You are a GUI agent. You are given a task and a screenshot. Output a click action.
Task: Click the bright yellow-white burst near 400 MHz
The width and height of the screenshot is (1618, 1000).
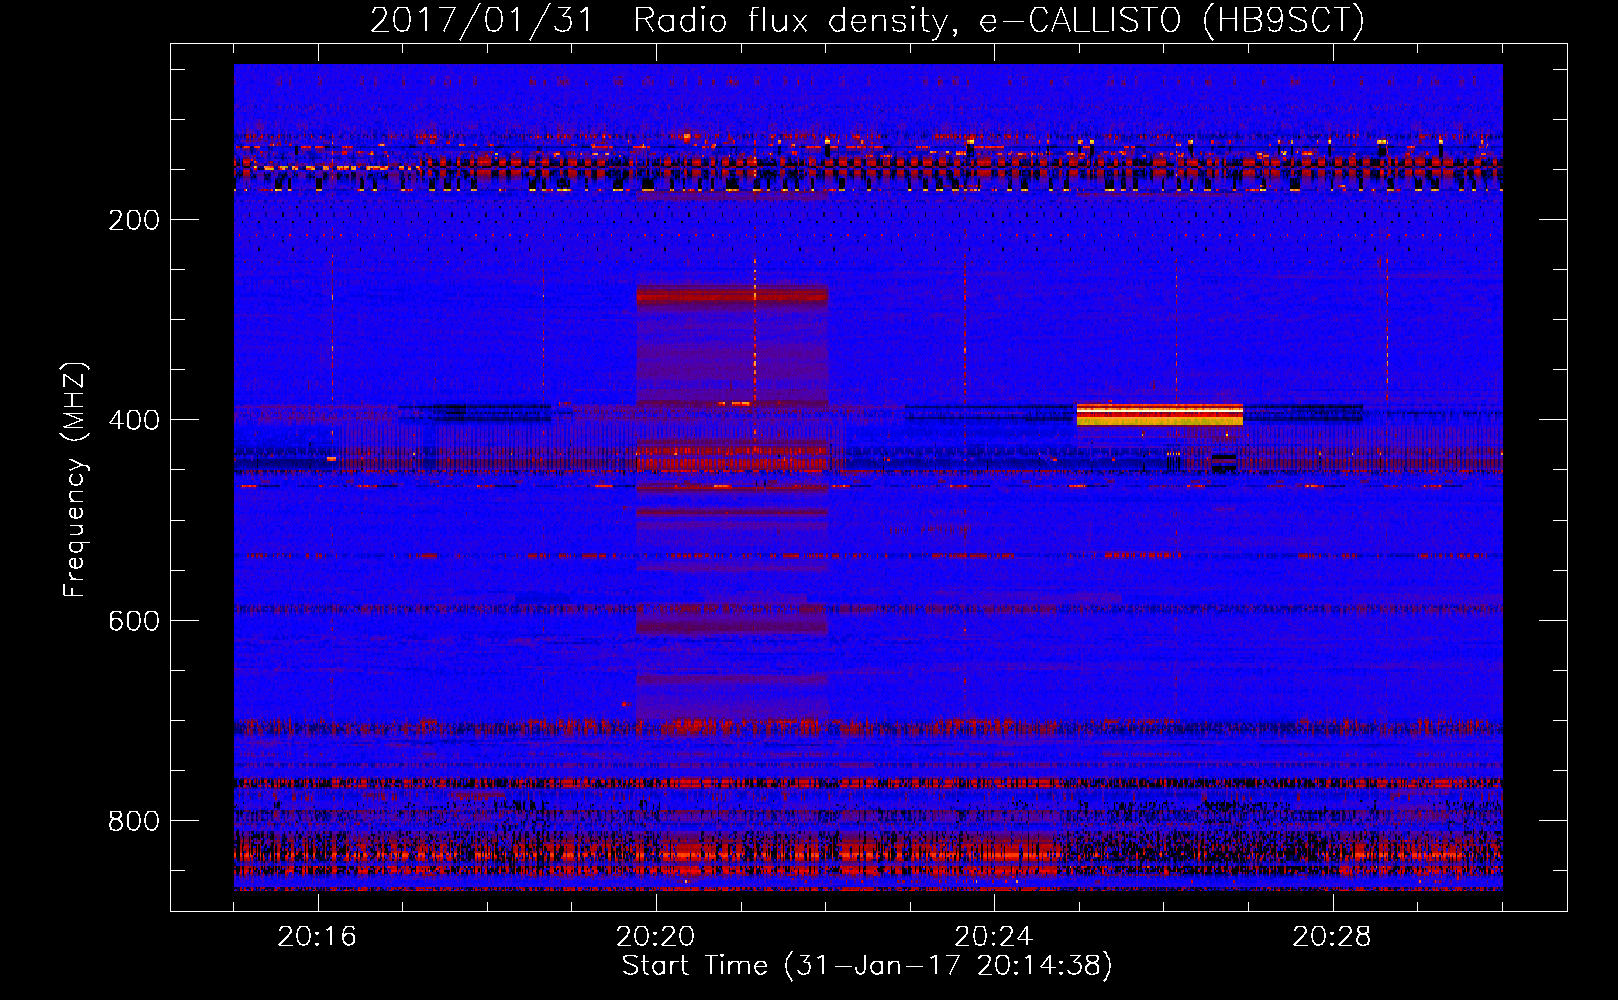point(1160,414)
